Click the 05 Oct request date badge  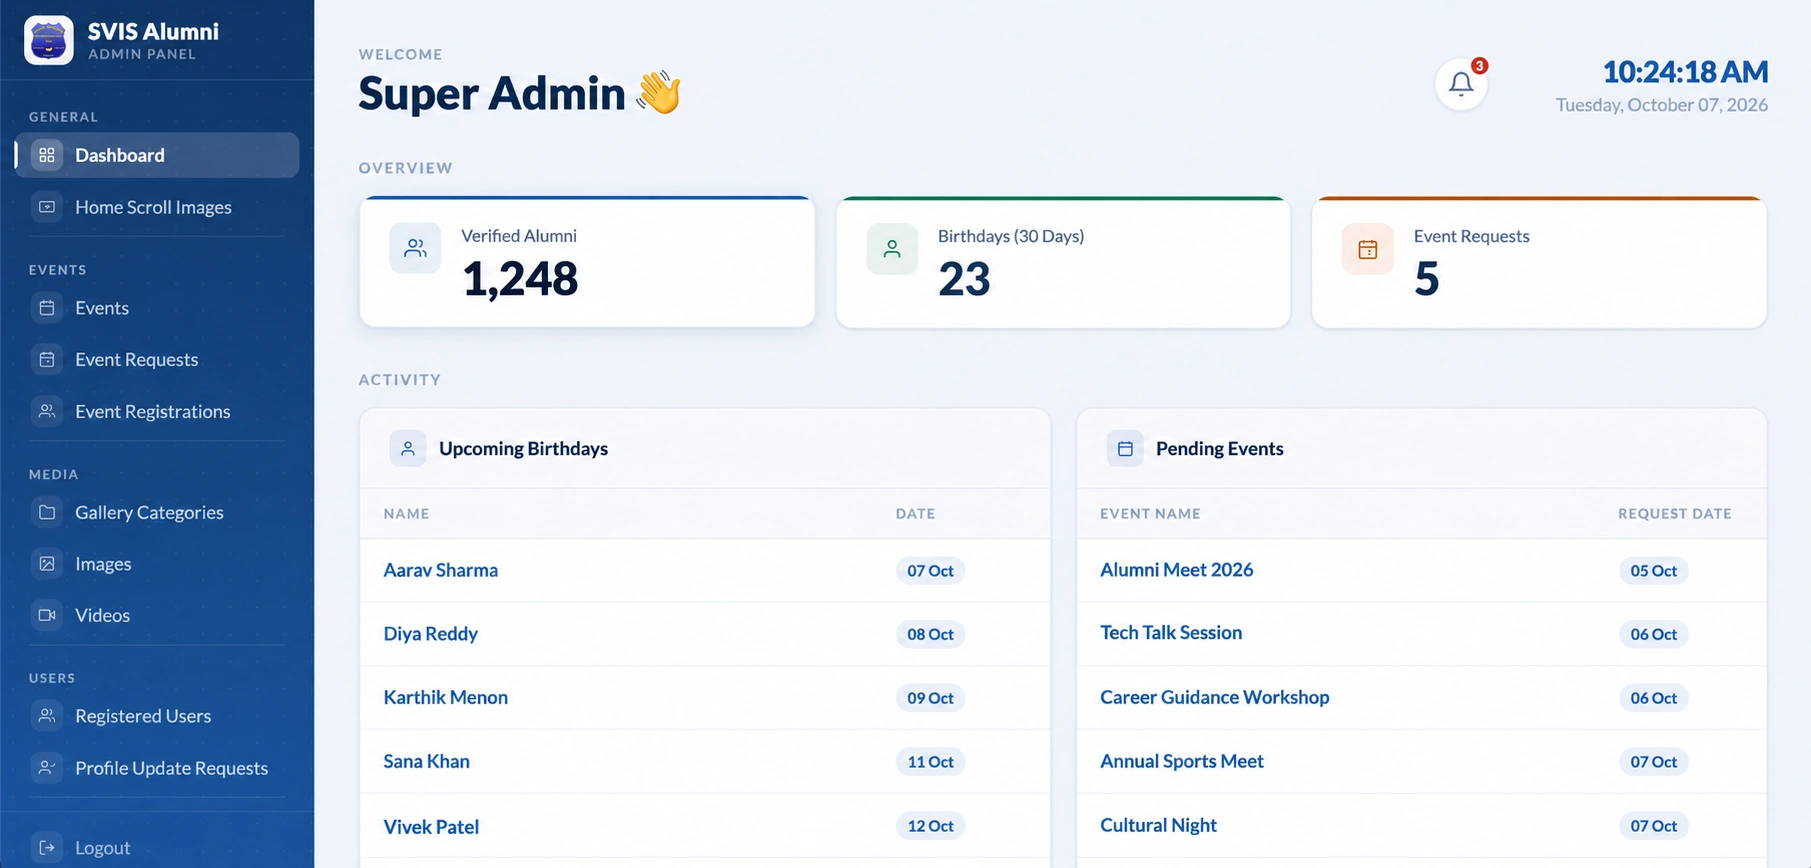[x=1654, y=571]
